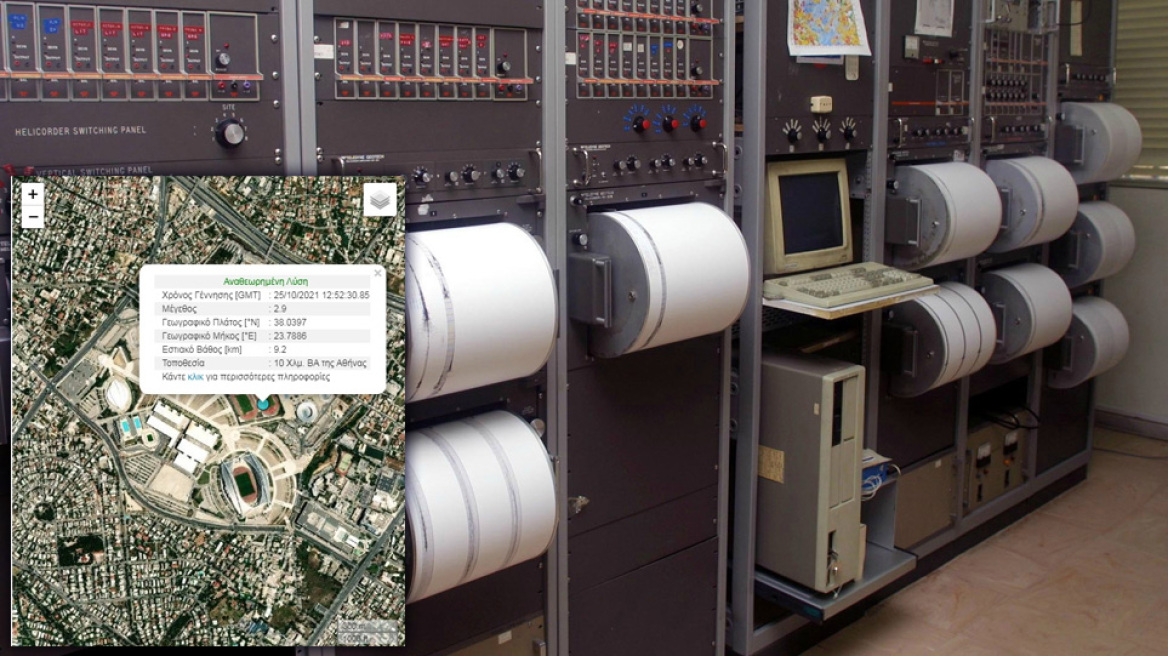Close the earthquake info popup

[377, 272]
